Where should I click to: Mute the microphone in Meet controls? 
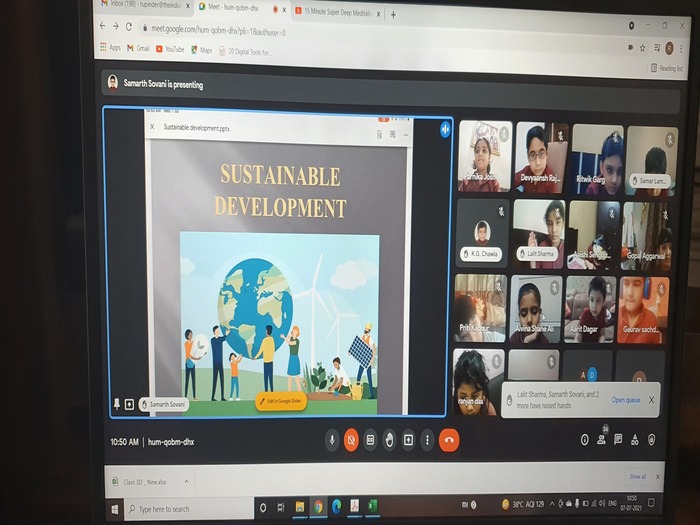pos(332,440)
